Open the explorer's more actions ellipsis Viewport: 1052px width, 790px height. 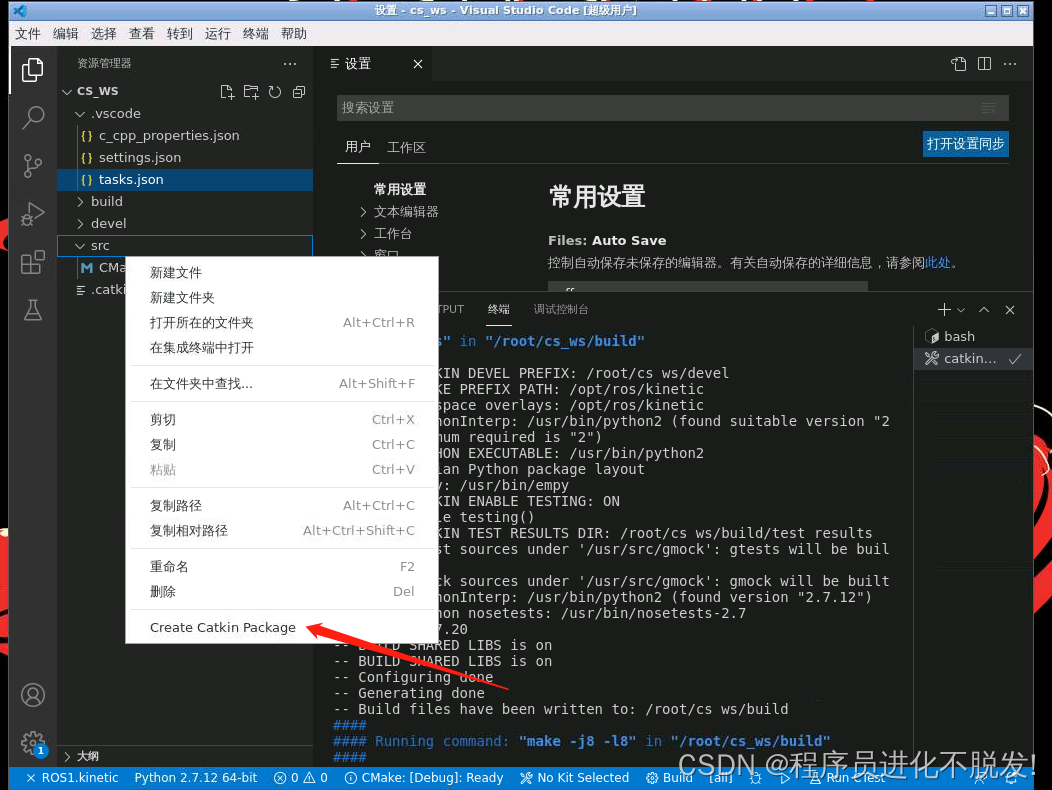click(290, 64)
